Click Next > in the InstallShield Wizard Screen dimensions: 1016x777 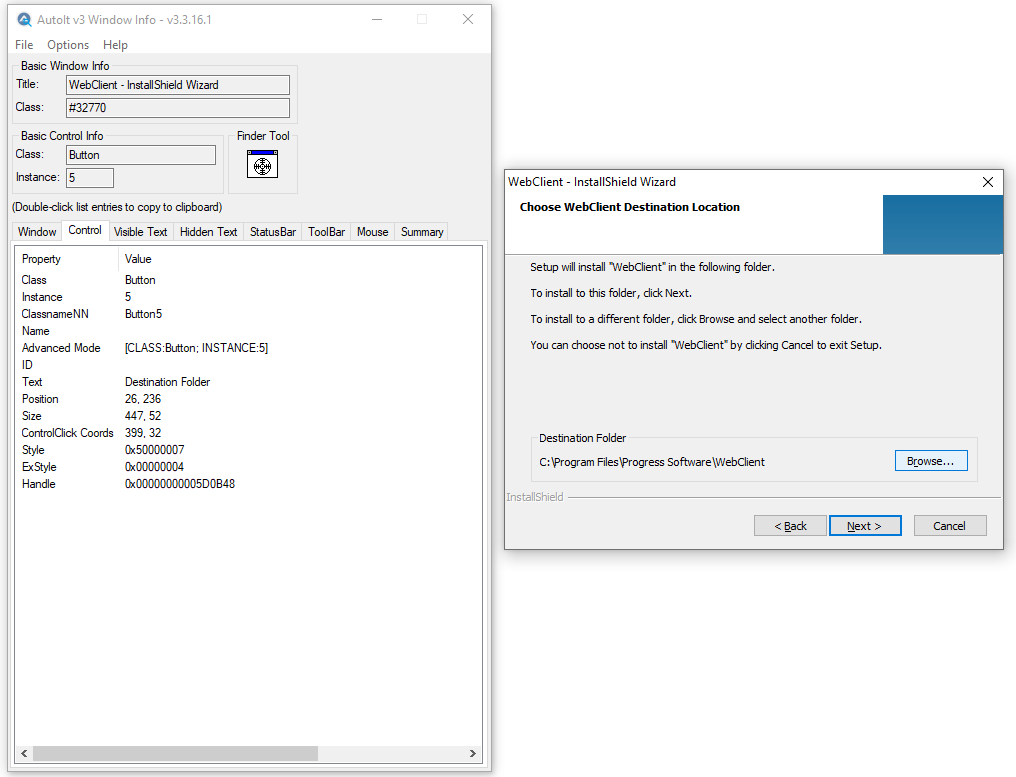coord(865,526)
